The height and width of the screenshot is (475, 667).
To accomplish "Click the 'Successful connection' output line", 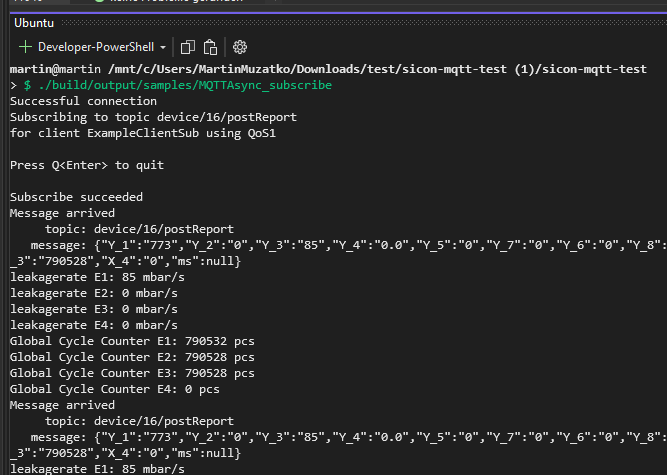I will point(83,101).
